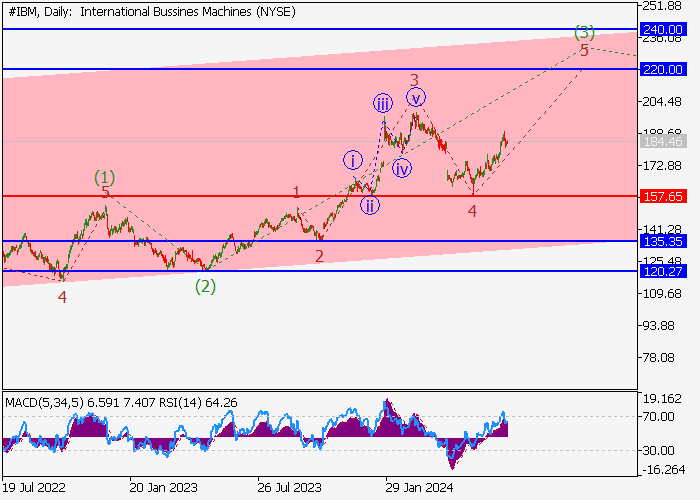Click the 70.00 RSI level label

(x=658, y=417)
